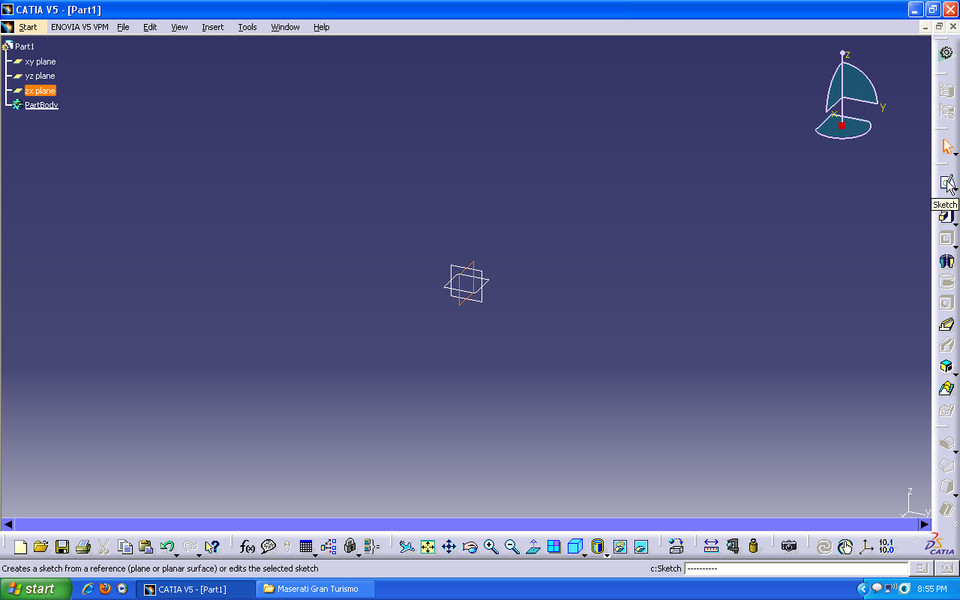Click the power input command field
The width and height of the screenshot is (960, 600).
[x=796, y=568]
